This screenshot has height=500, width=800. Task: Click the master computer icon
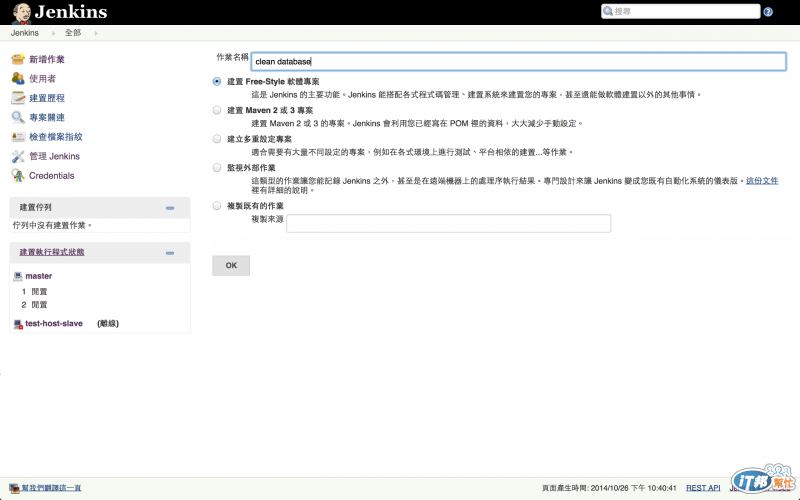click(18, 276)
